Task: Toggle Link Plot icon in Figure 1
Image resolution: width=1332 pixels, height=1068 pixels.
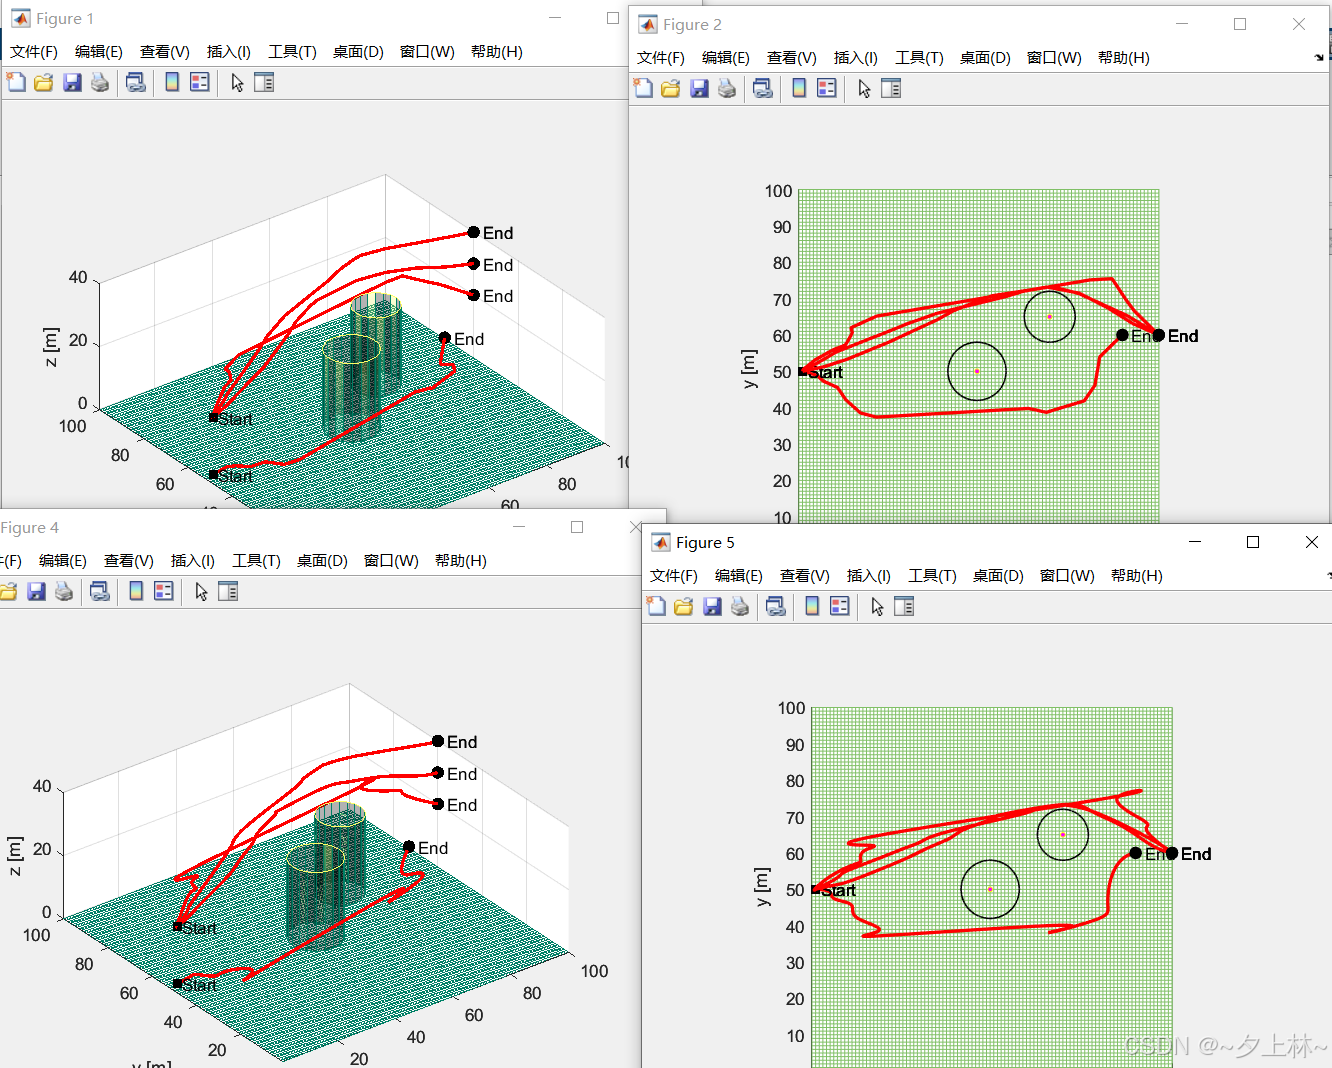Action: click(x=136, y=82)
